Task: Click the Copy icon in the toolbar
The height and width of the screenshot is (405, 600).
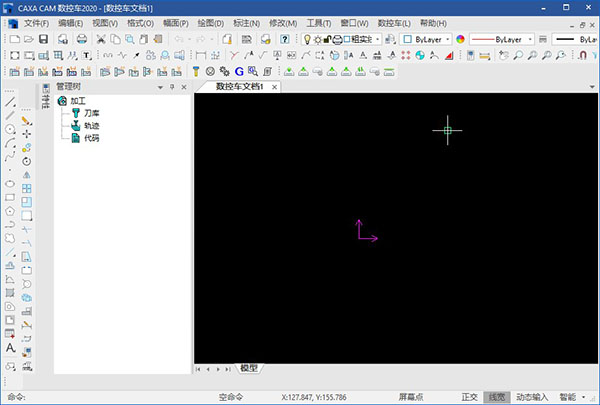Action: 115,39
